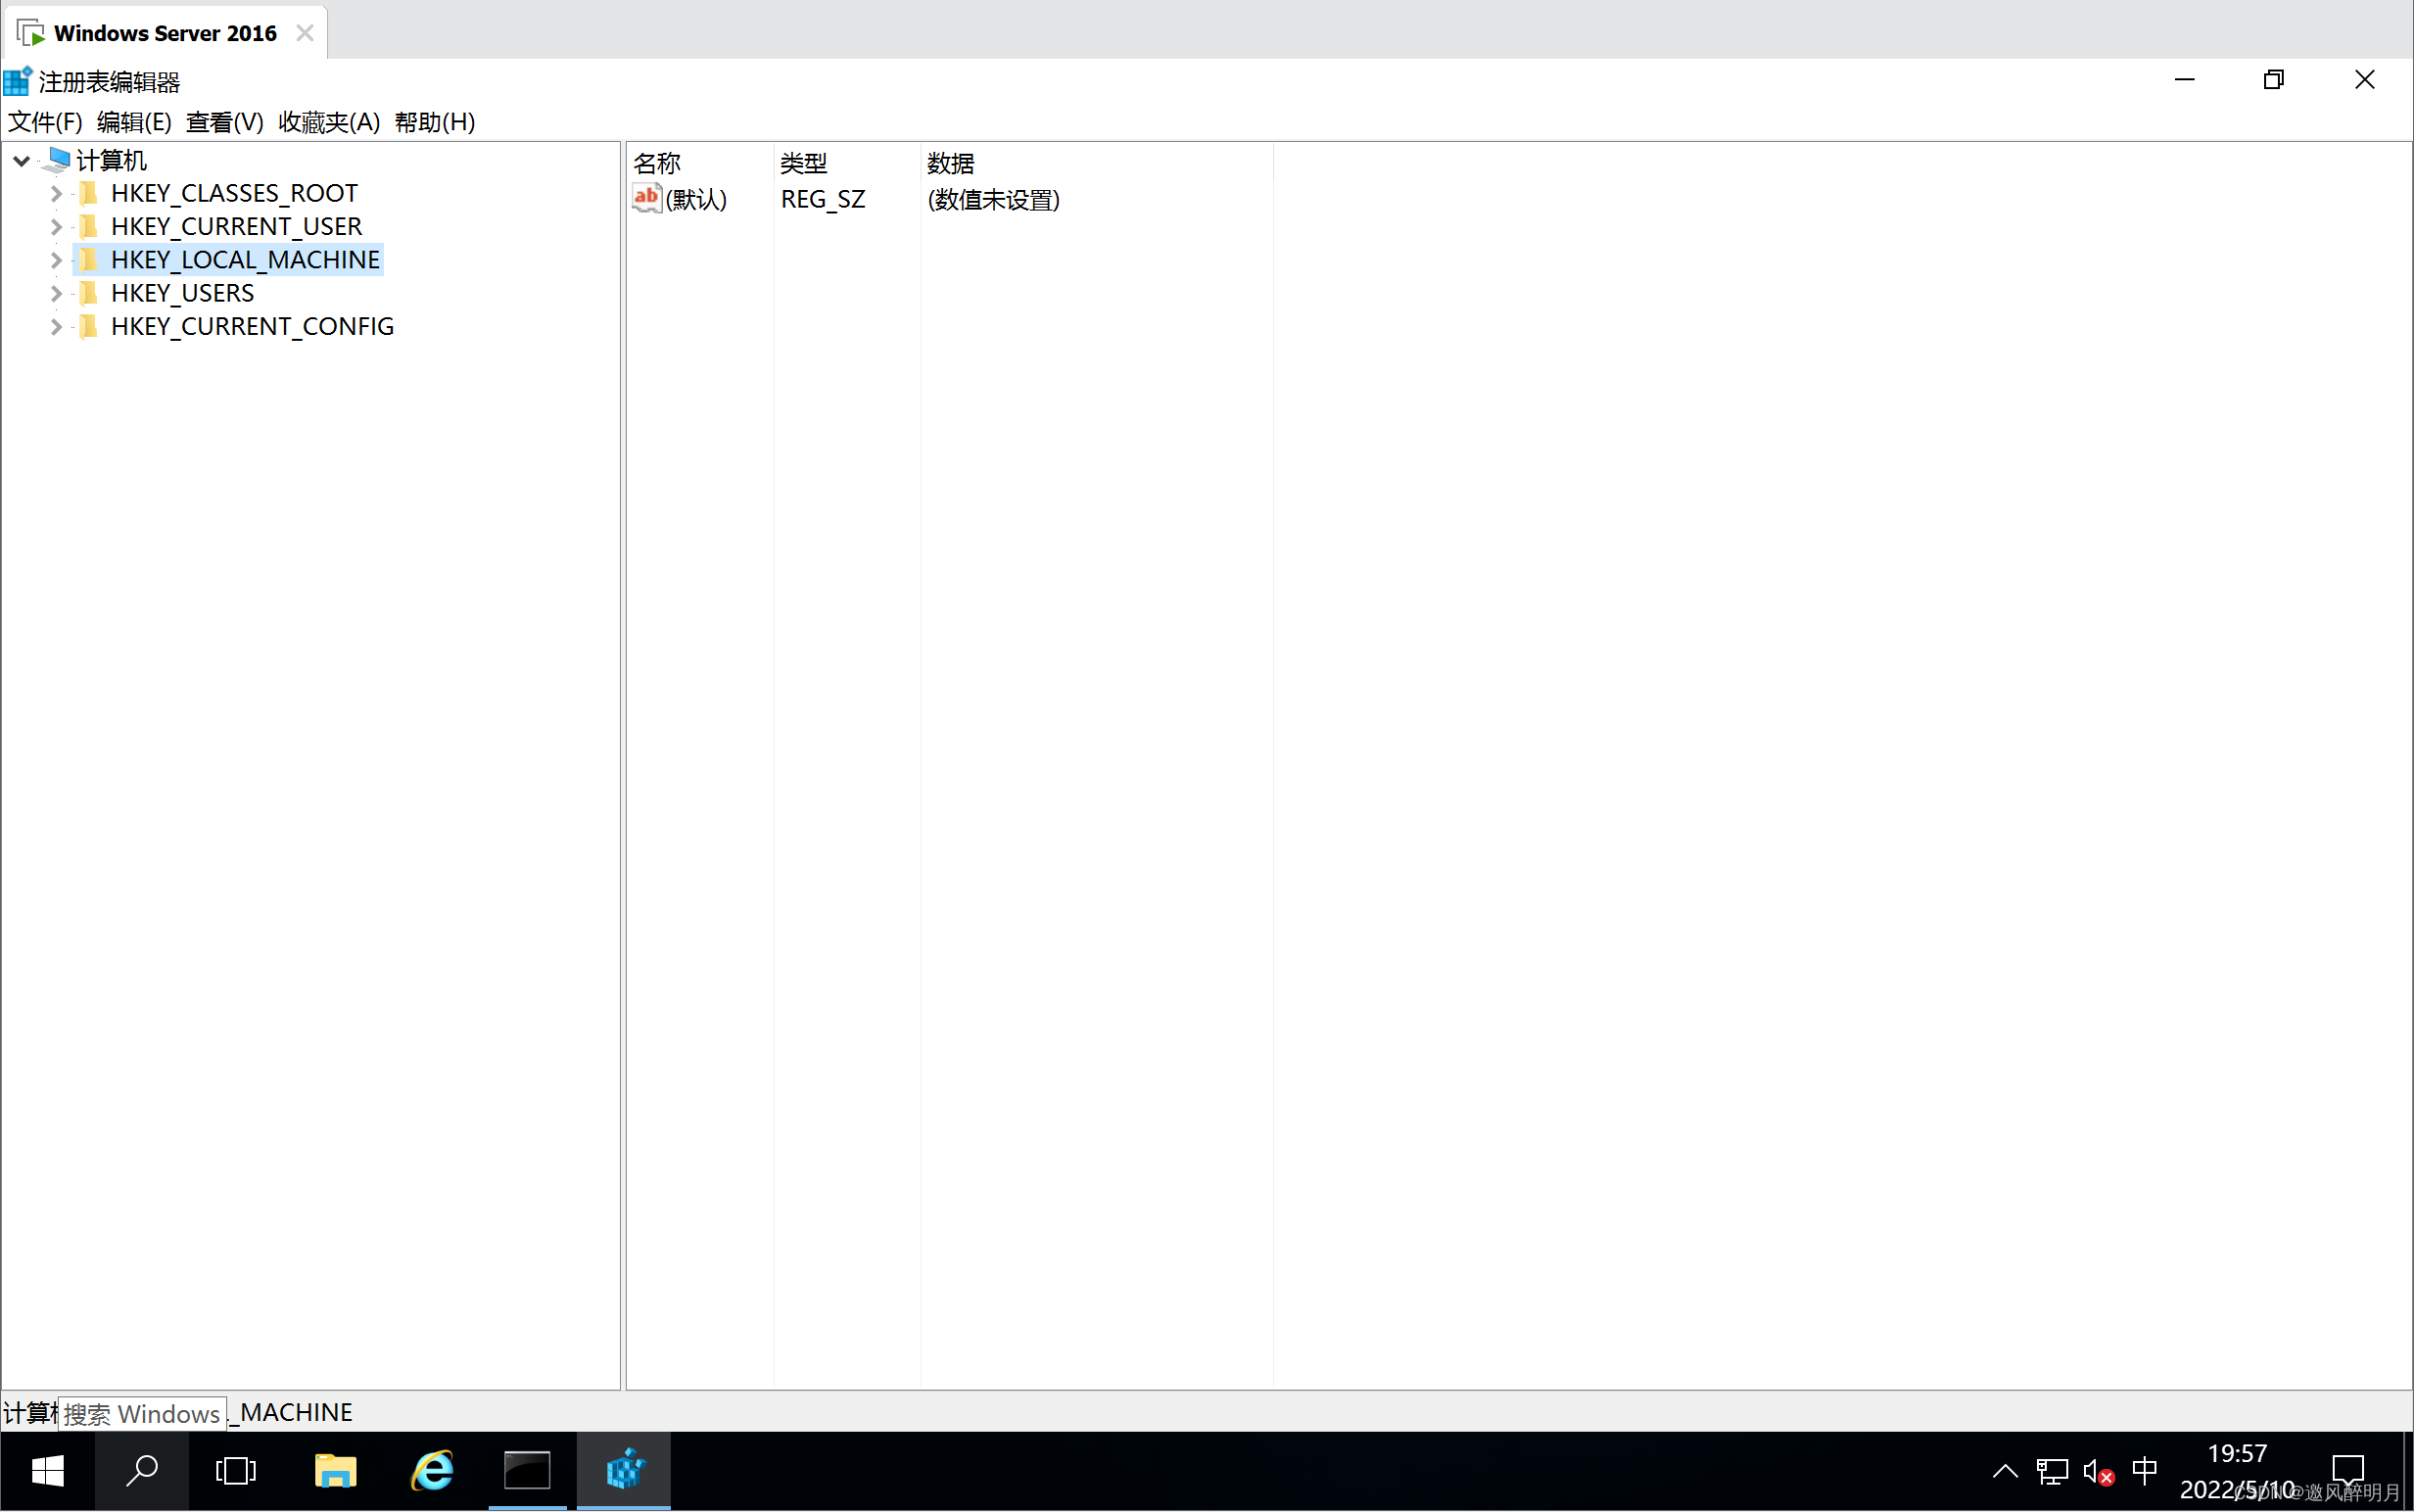Click the 注册表编辑器 application icon

point(20,78)
